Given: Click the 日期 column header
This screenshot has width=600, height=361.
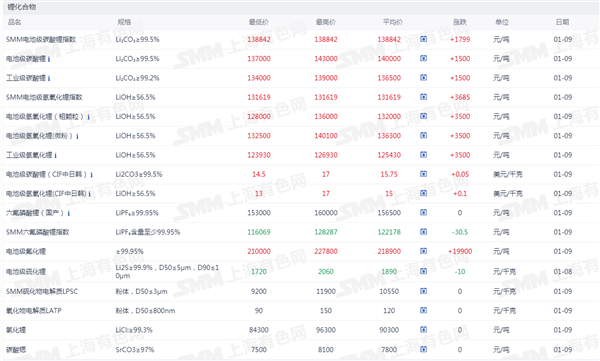Looking at the screenshot, I should coord(562,22).
